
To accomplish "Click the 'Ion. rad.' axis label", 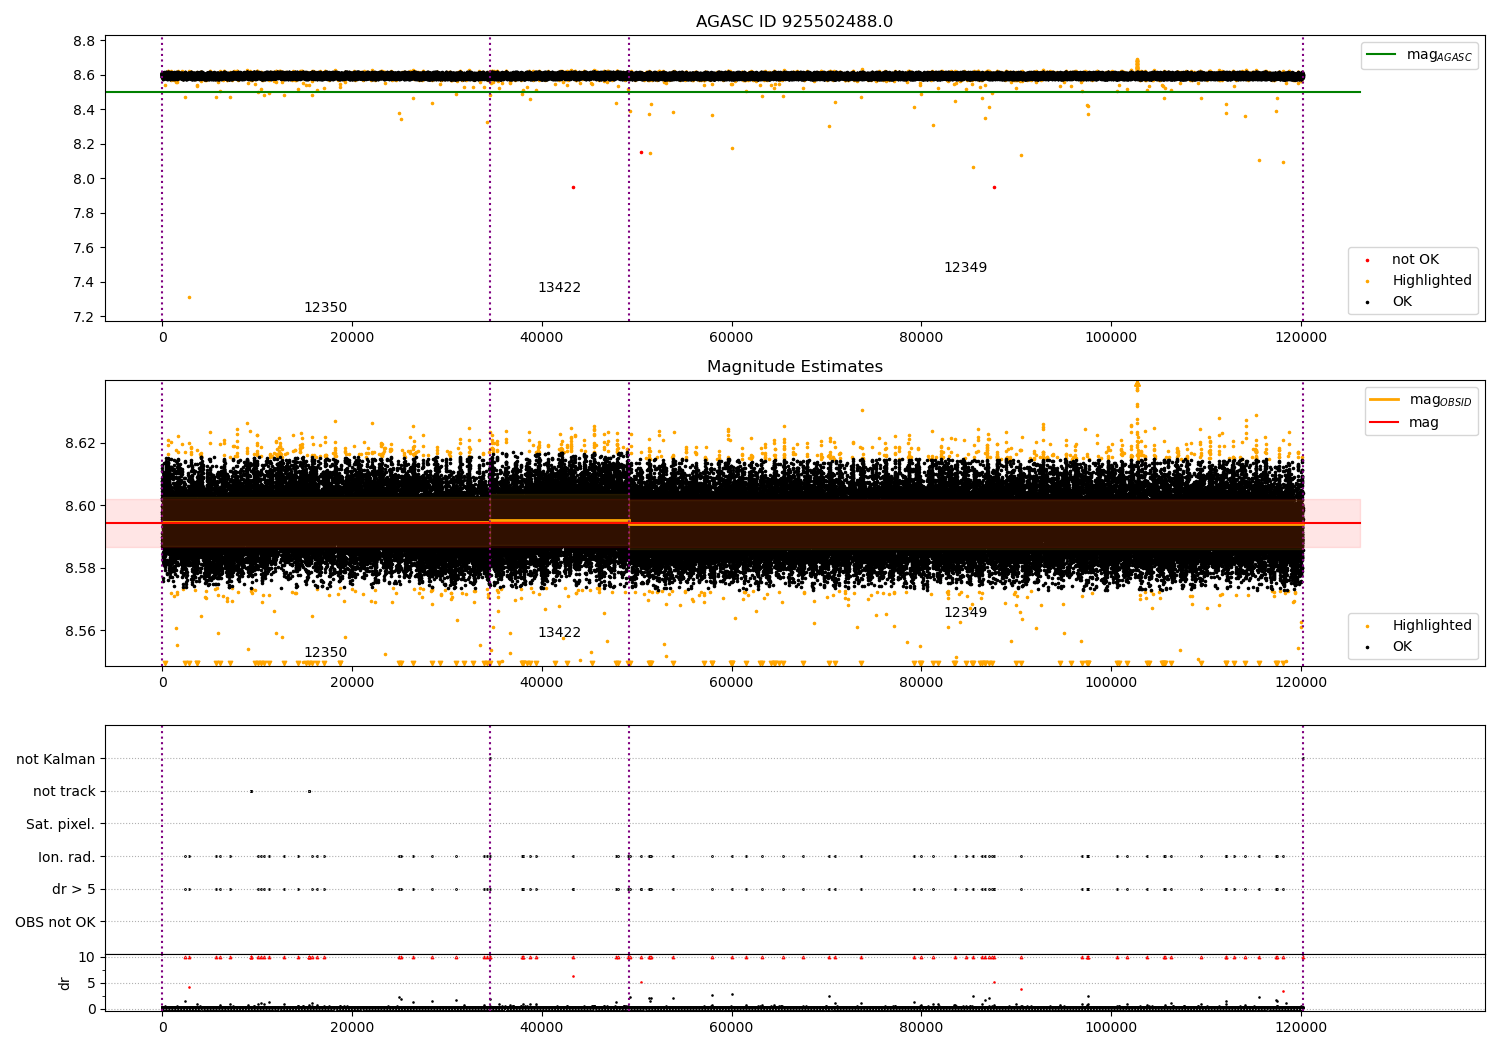I will tap(67, 858).
